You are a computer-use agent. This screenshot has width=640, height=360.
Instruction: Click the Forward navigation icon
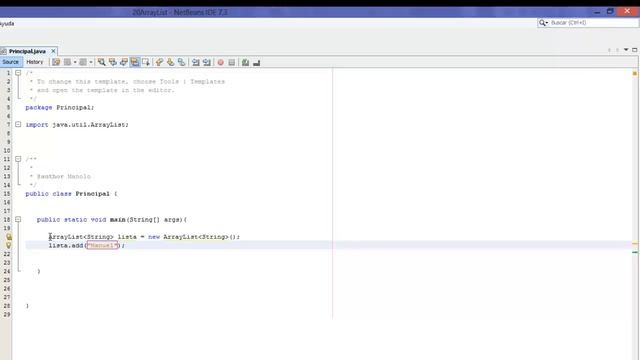(x=83, y=62)
